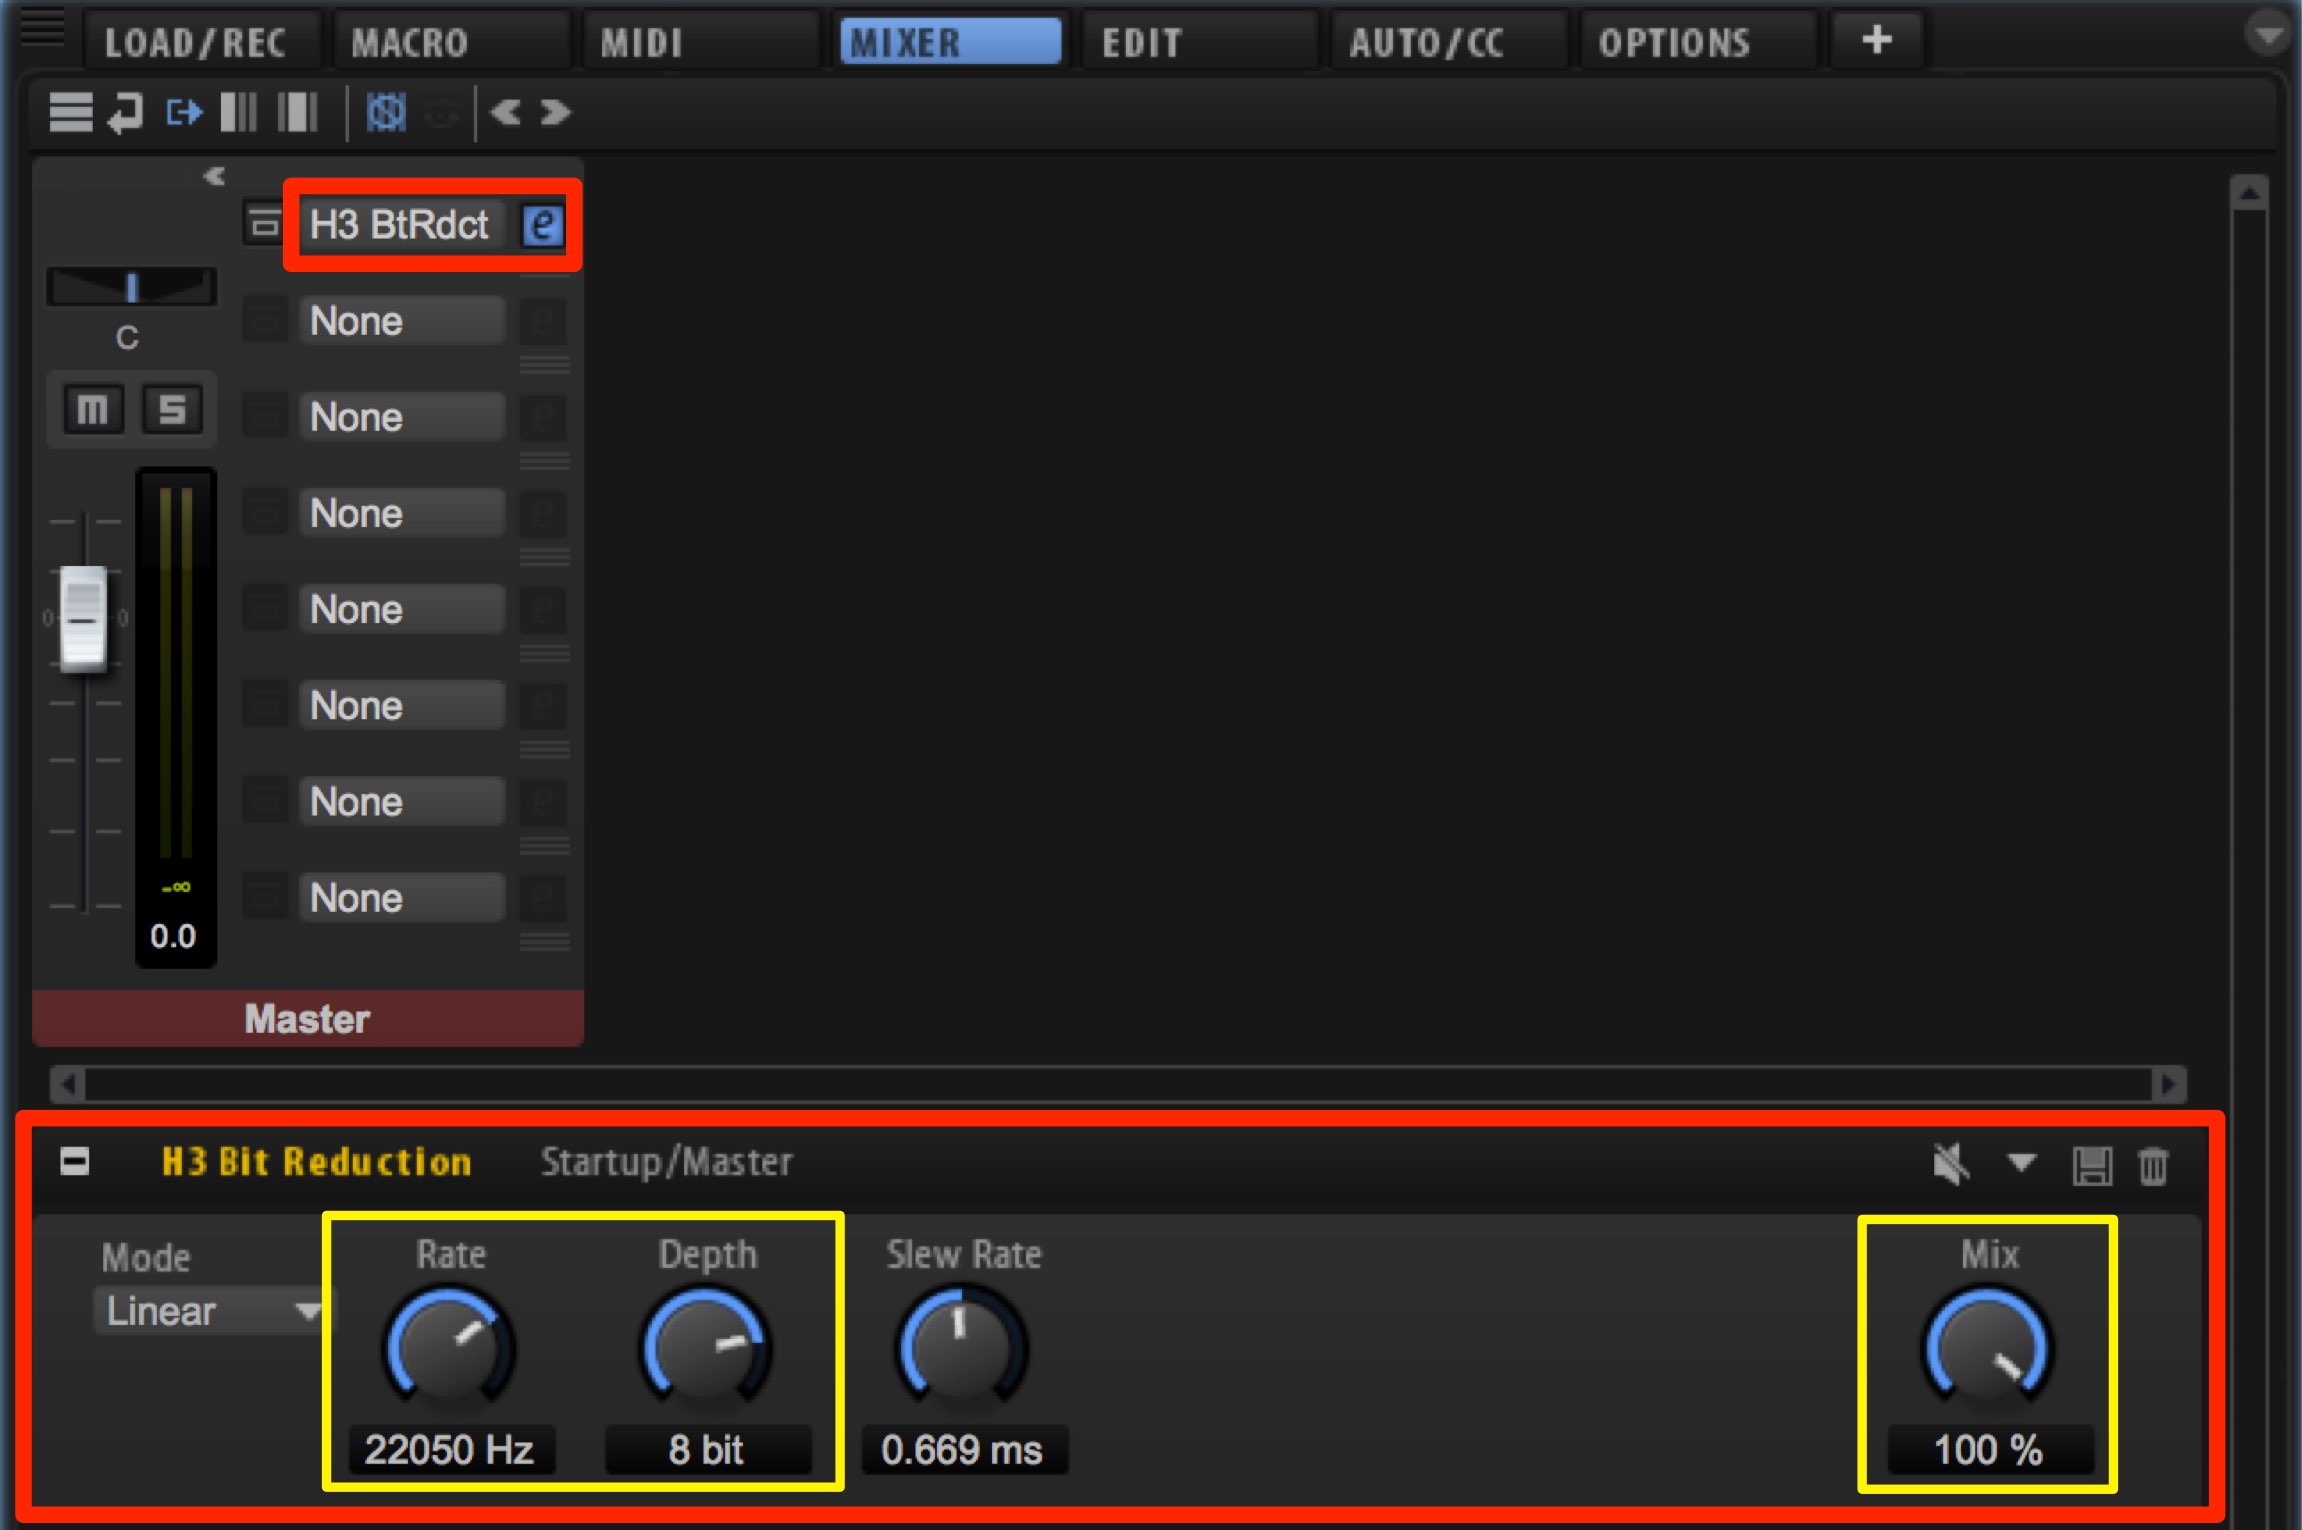Add a new tab with plus button
2302x1530 pixels.
coord(1877,40)
